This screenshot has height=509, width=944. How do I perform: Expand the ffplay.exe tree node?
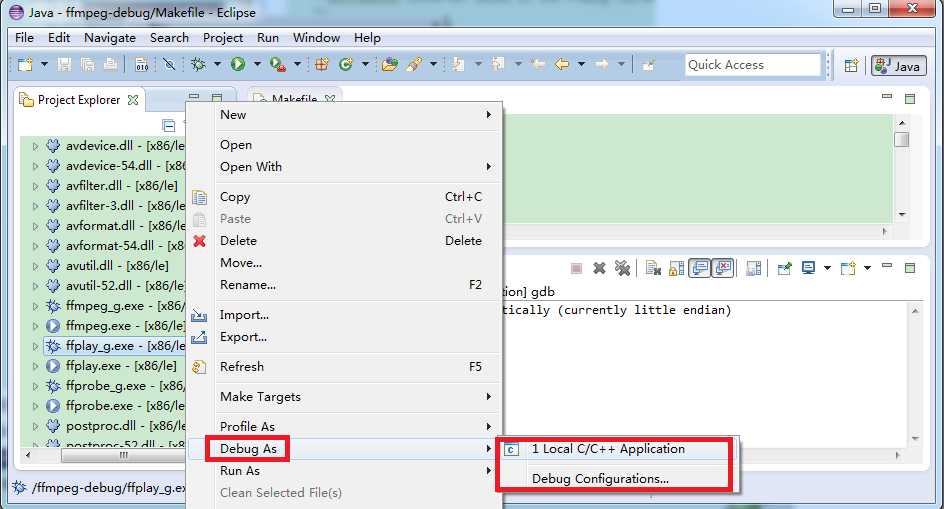click(35, 366)
